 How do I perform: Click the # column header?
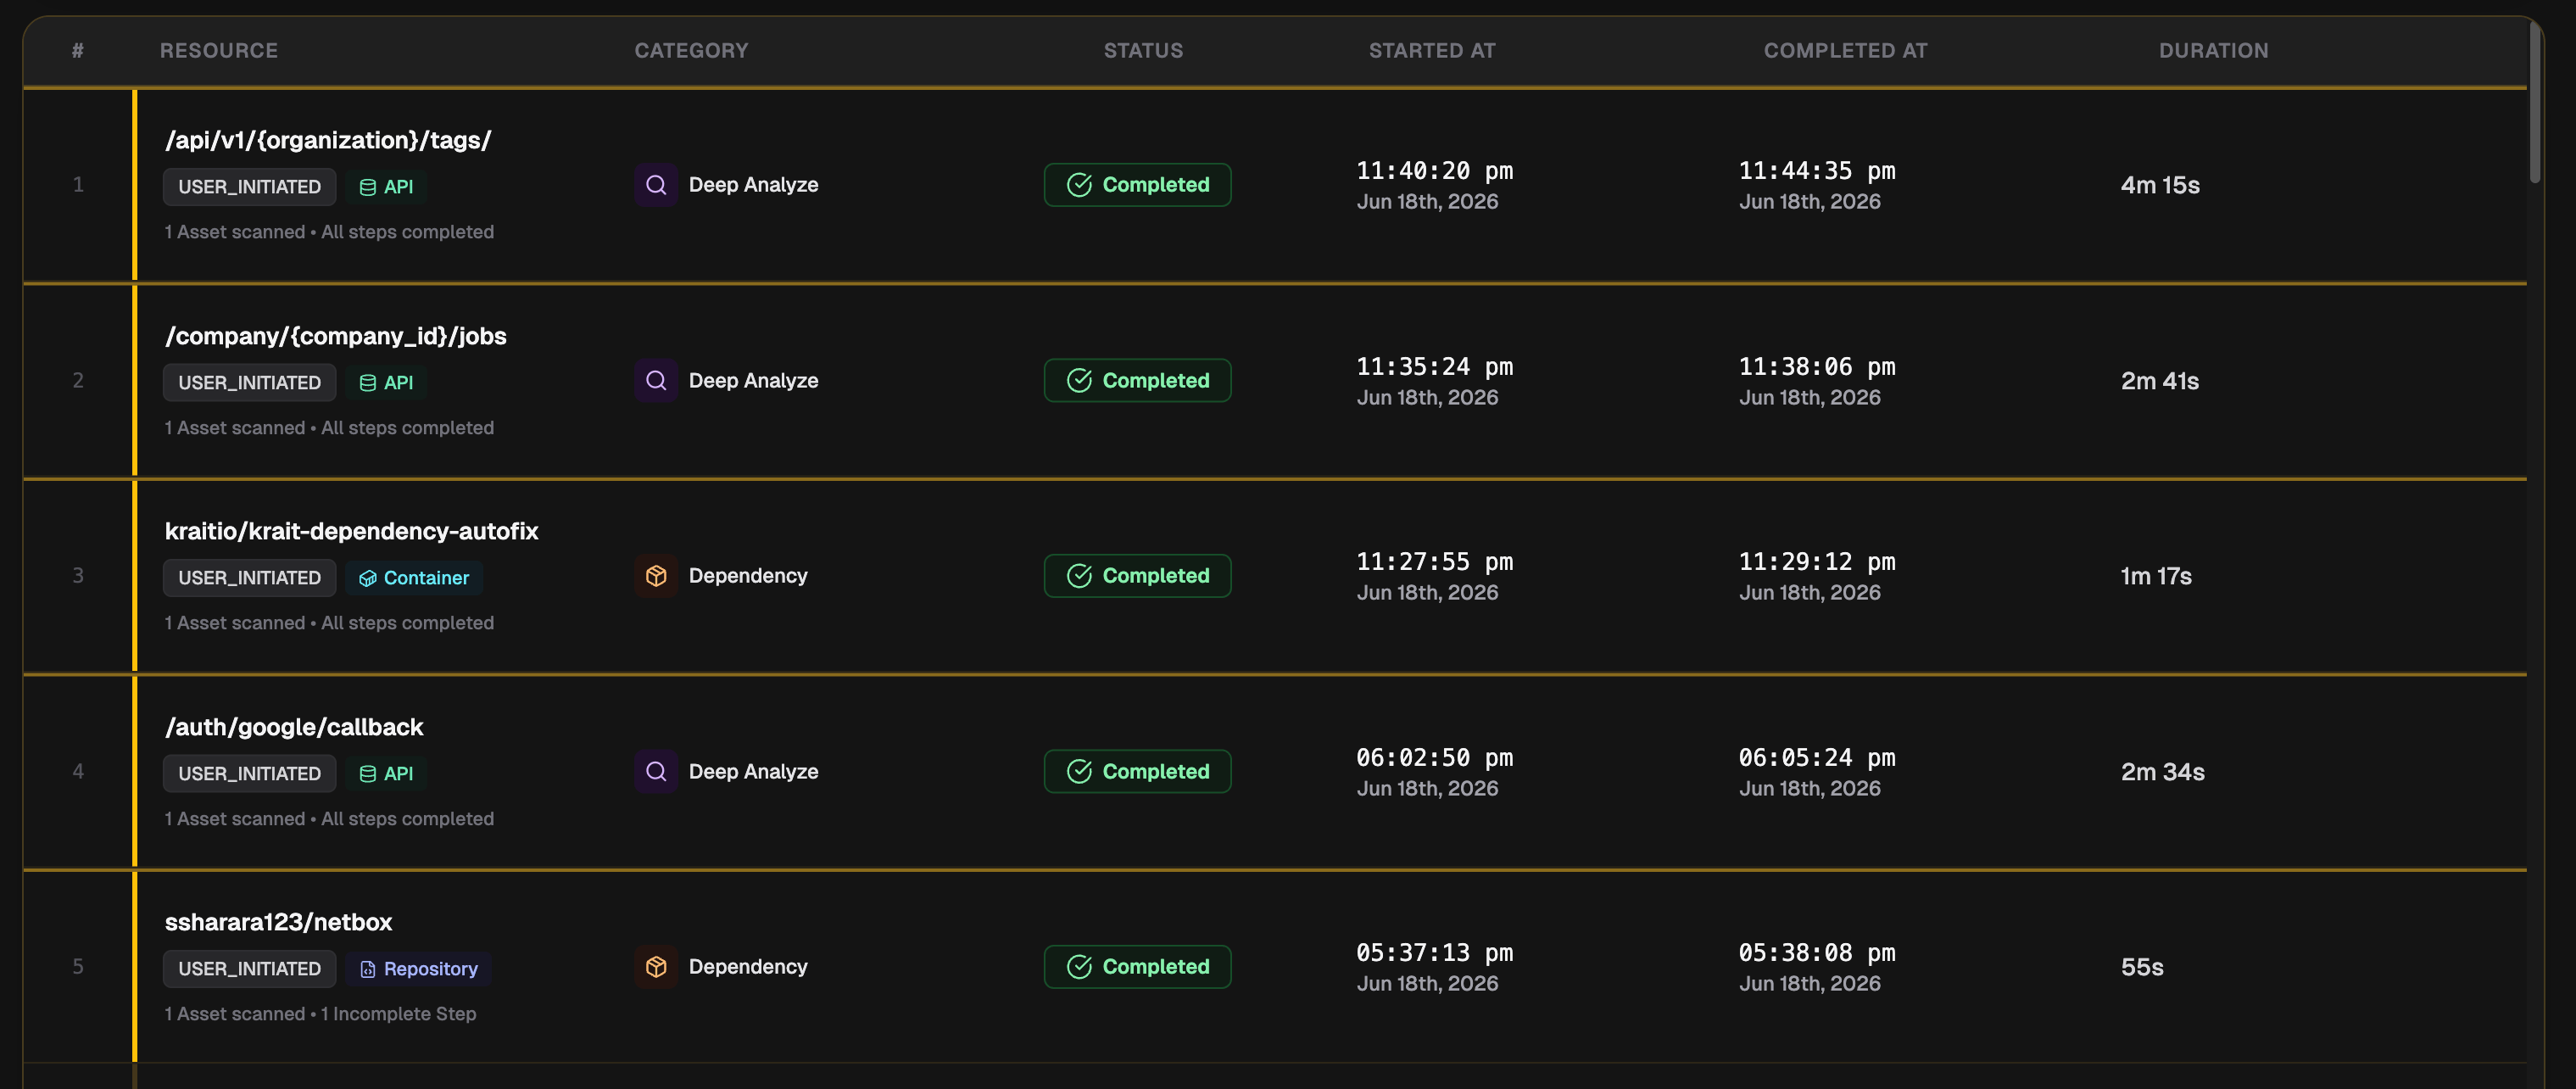click(78, 50)
